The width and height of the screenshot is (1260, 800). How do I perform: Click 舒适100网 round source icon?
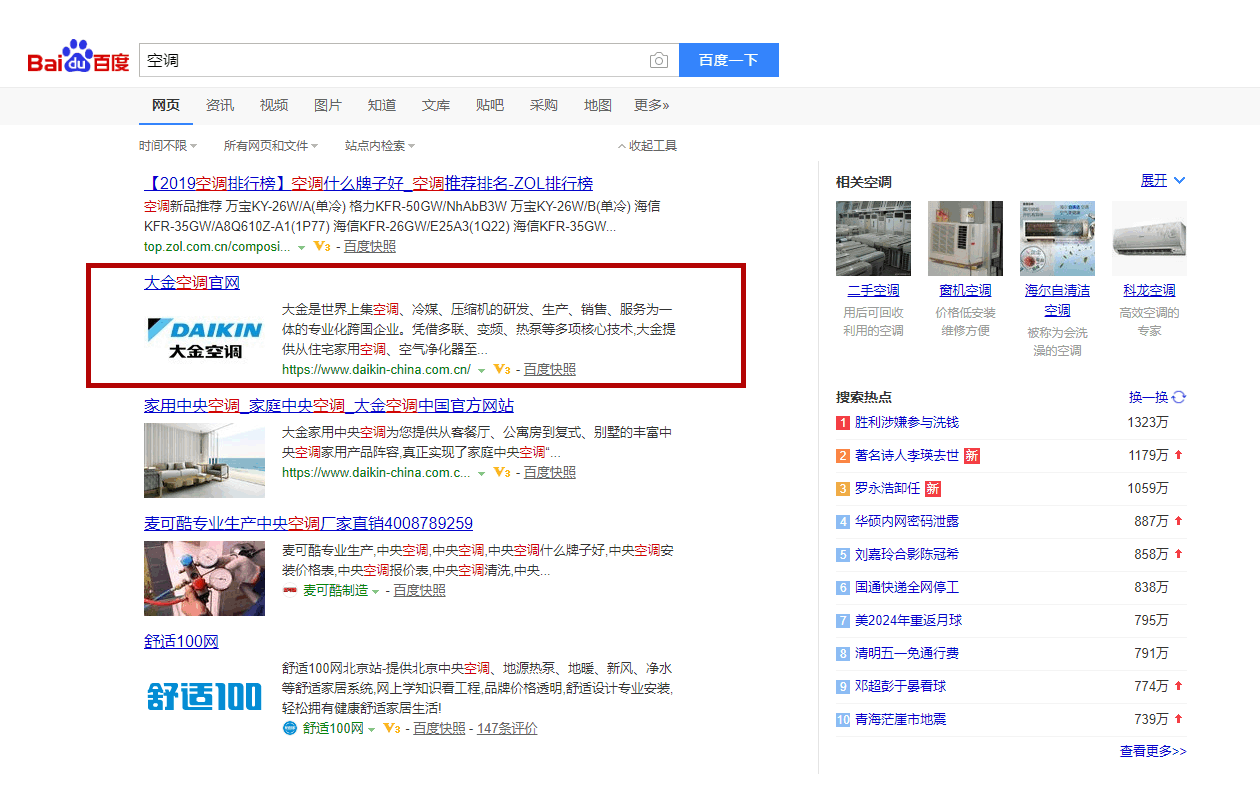click(x=290, y=728)
